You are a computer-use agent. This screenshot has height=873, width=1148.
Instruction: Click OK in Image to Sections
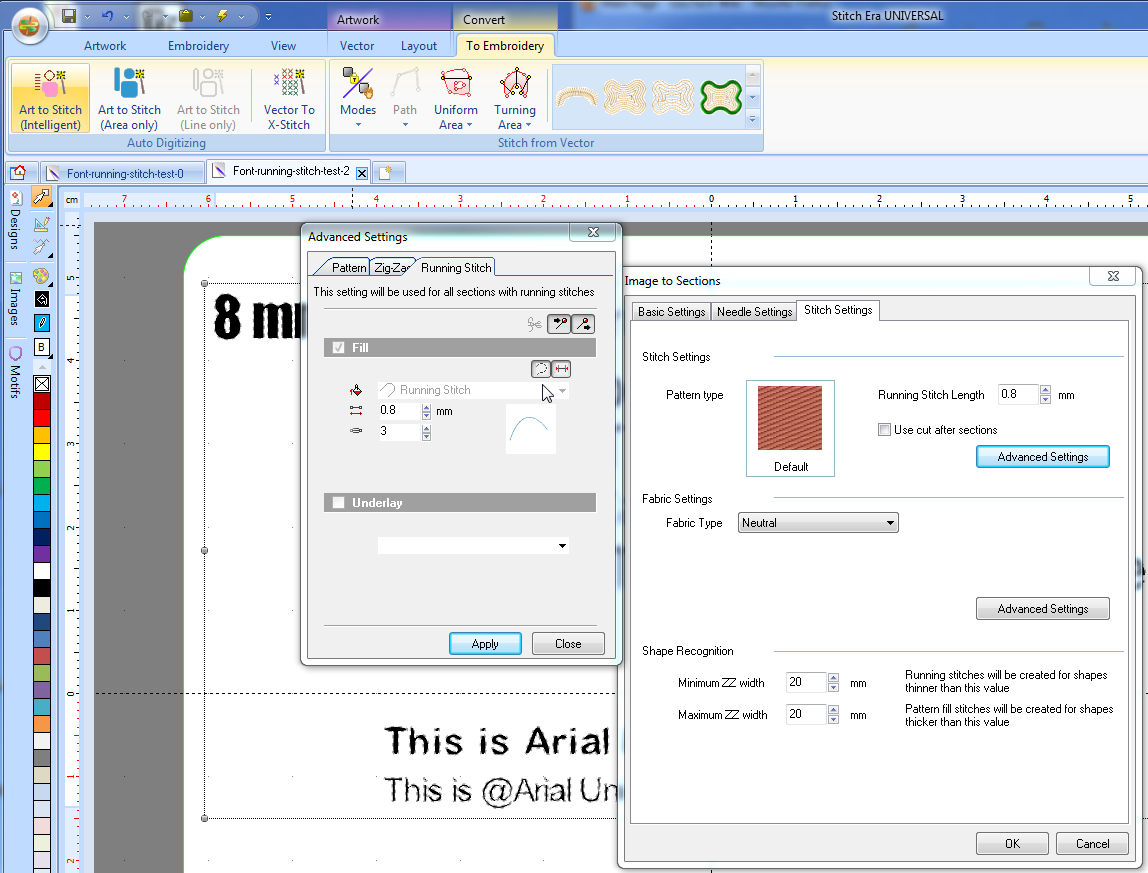click(x=1012, y=844)
